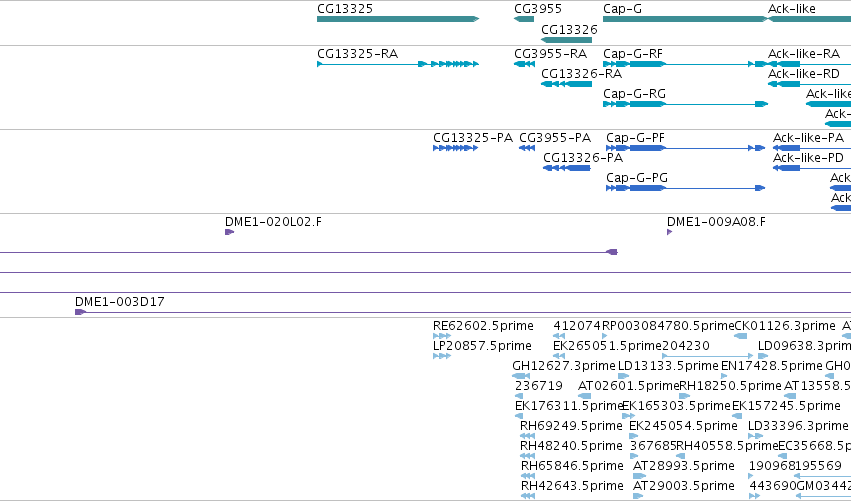
Task: Click the DME1-003D17 clone start arrow
Action: tap(80, 312)
